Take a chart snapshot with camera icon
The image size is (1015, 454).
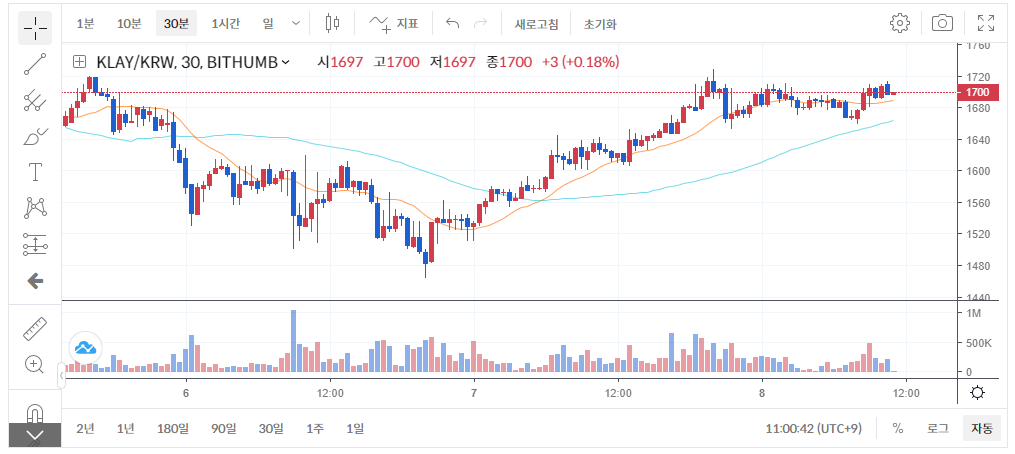pos(942,23)
